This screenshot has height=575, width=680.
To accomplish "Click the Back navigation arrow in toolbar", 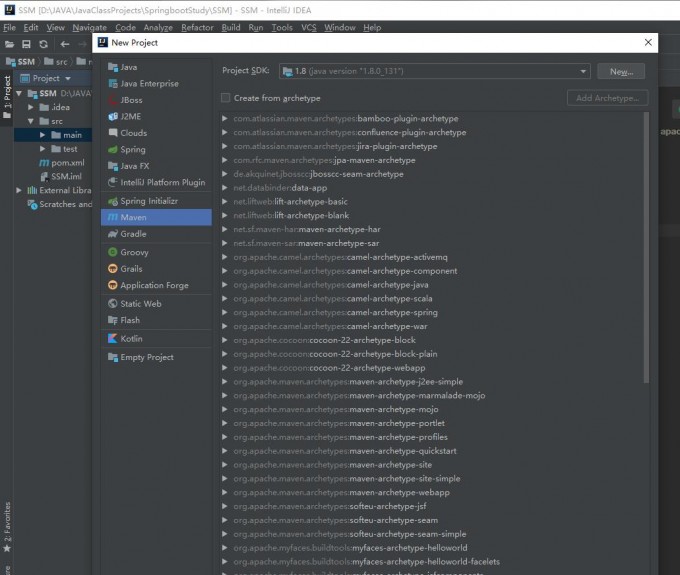I will [x=65, y=44].
